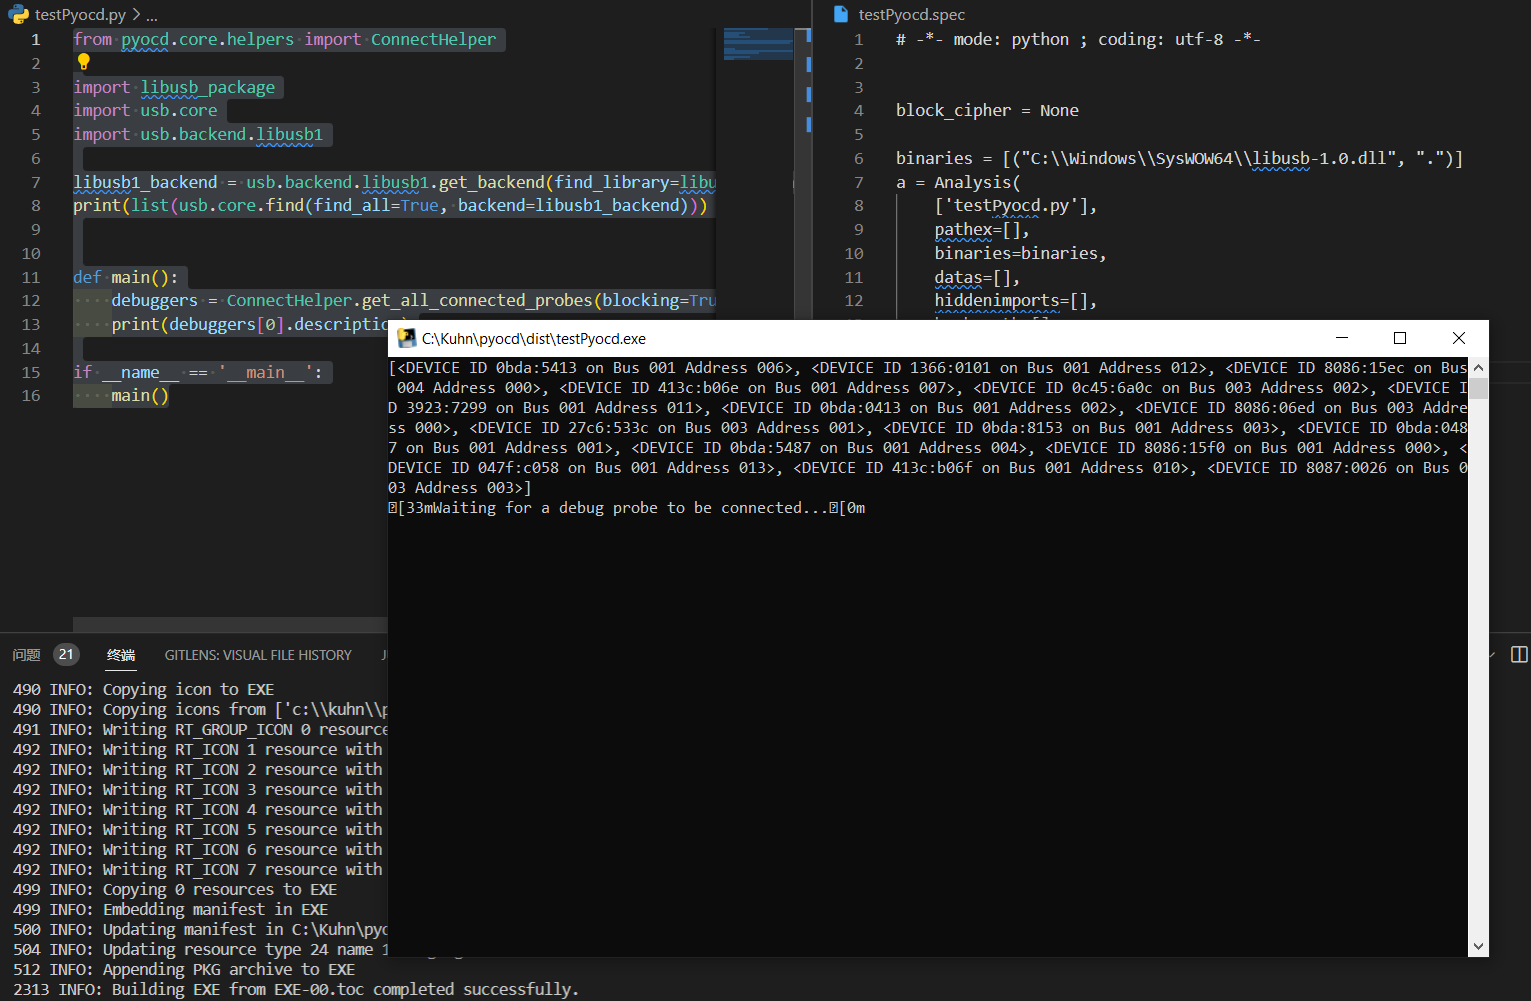This screenshot has height=1001, width=1531.
Task: Toggle the split panel layout icon
Action: tap(1519, 654)
